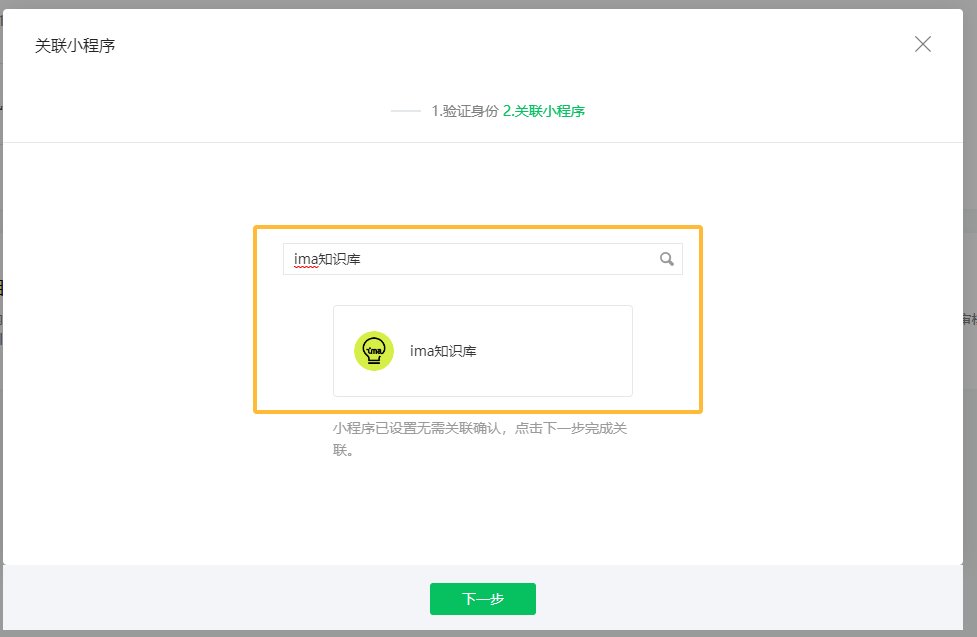
Task: Click the 关联小程序 dialog title
Action: click(75, 46)
